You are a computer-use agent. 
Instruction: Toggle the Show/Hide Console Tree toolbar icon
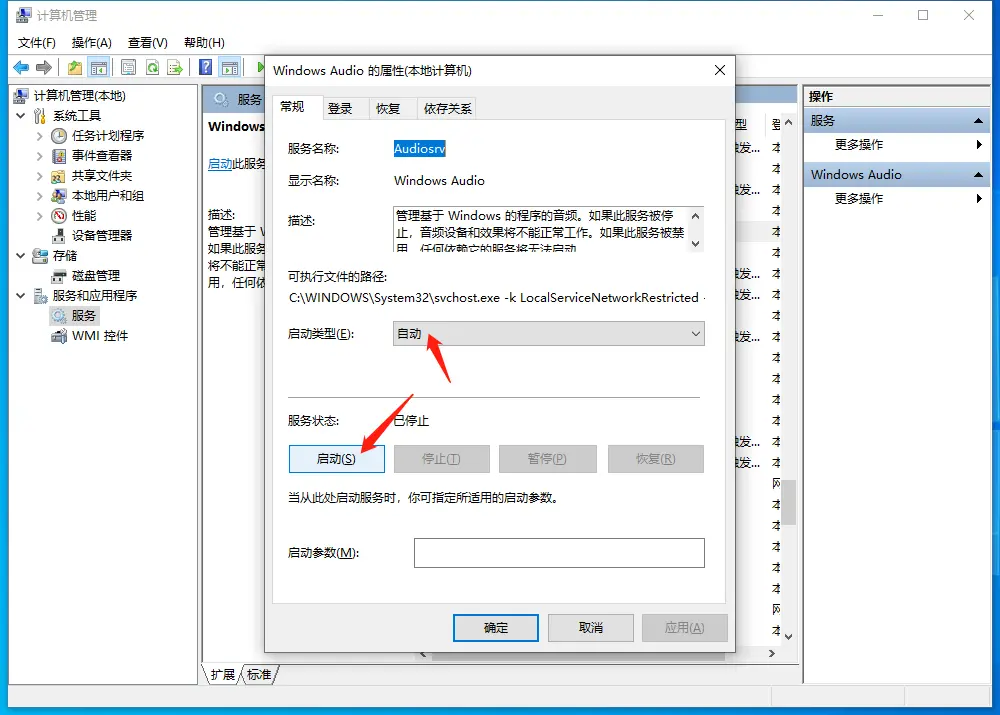tap(99, 67)
